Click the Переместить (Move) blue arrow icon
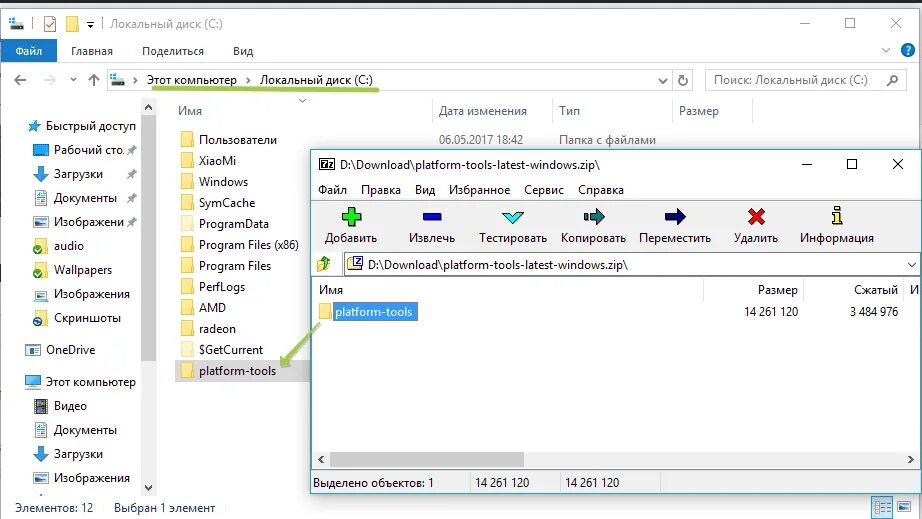The image size is (922, 519). (674, 217)
